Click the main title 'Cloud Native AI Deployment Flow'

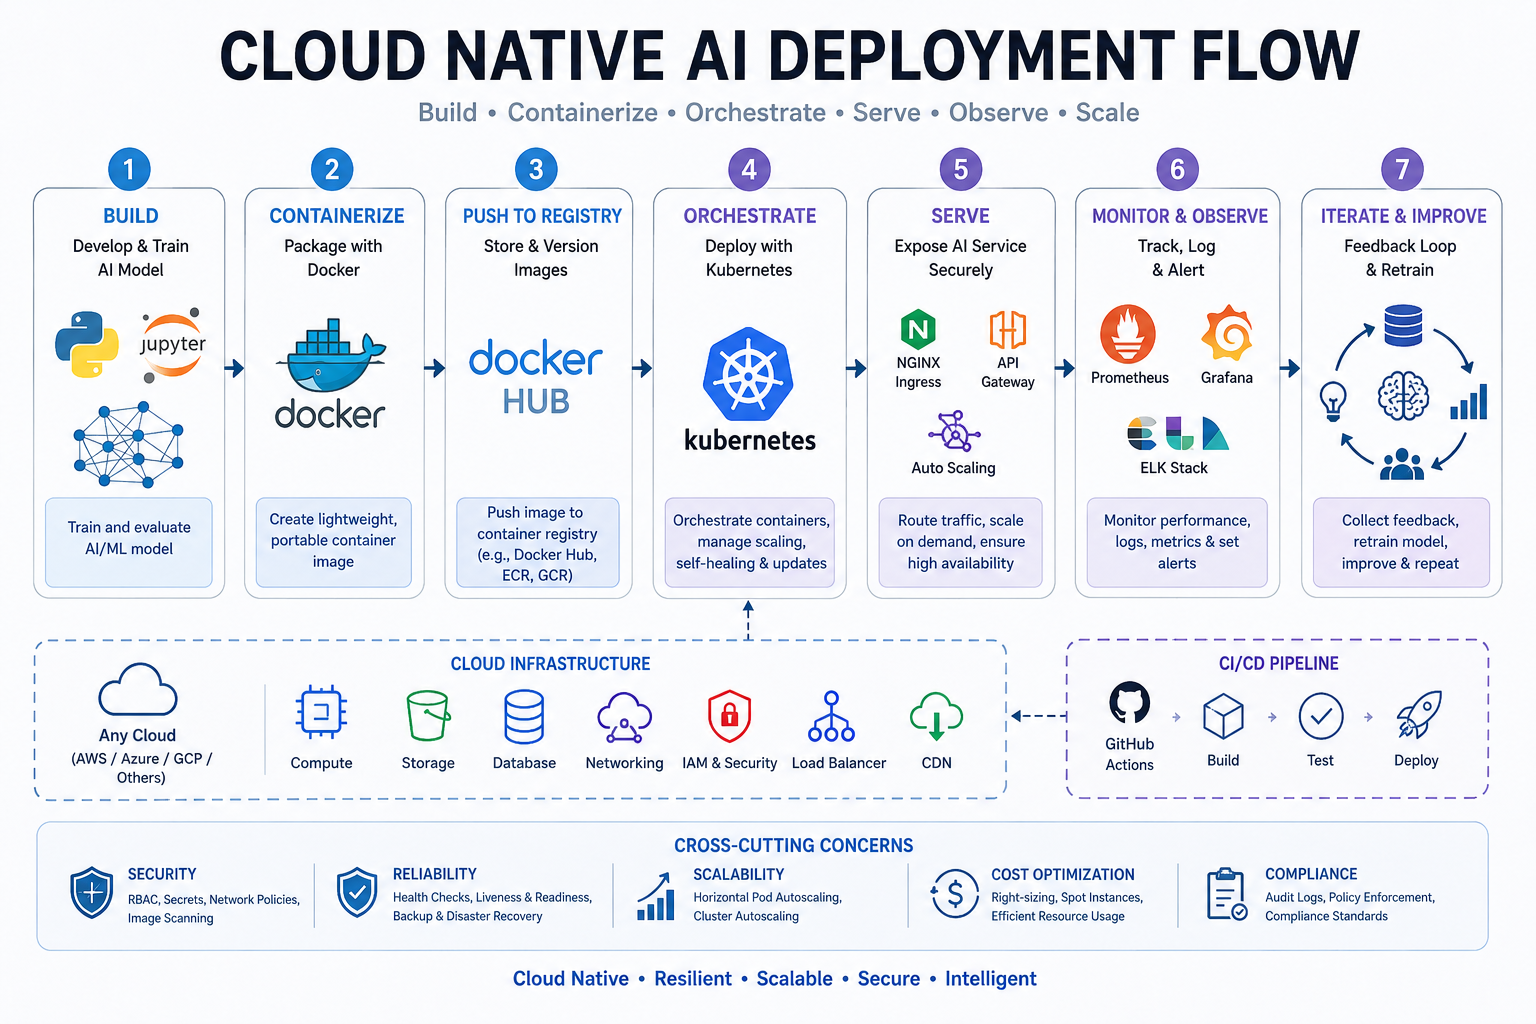coord(789,56)
